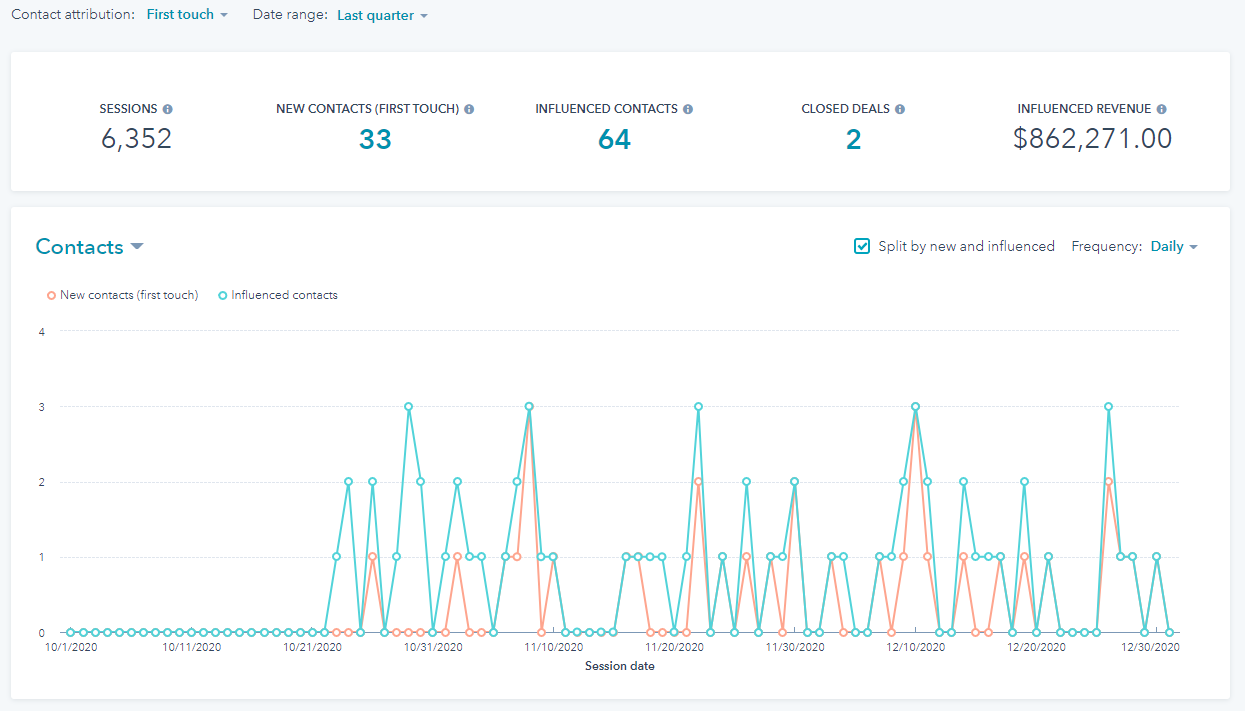Open the 2 closed deals number link

853,140
